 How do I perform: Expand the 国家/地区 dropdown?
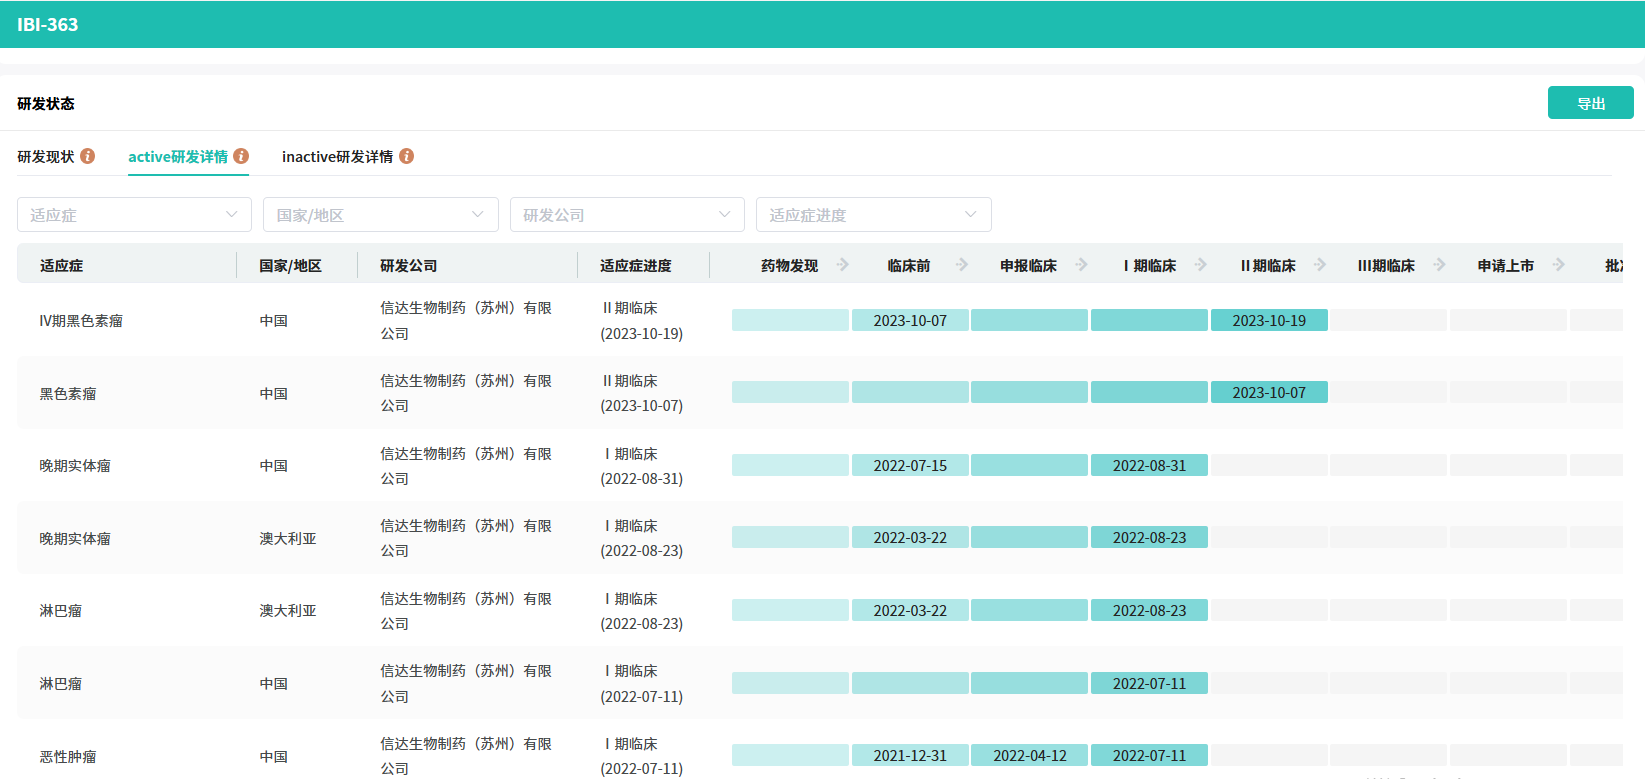[380, 215]
